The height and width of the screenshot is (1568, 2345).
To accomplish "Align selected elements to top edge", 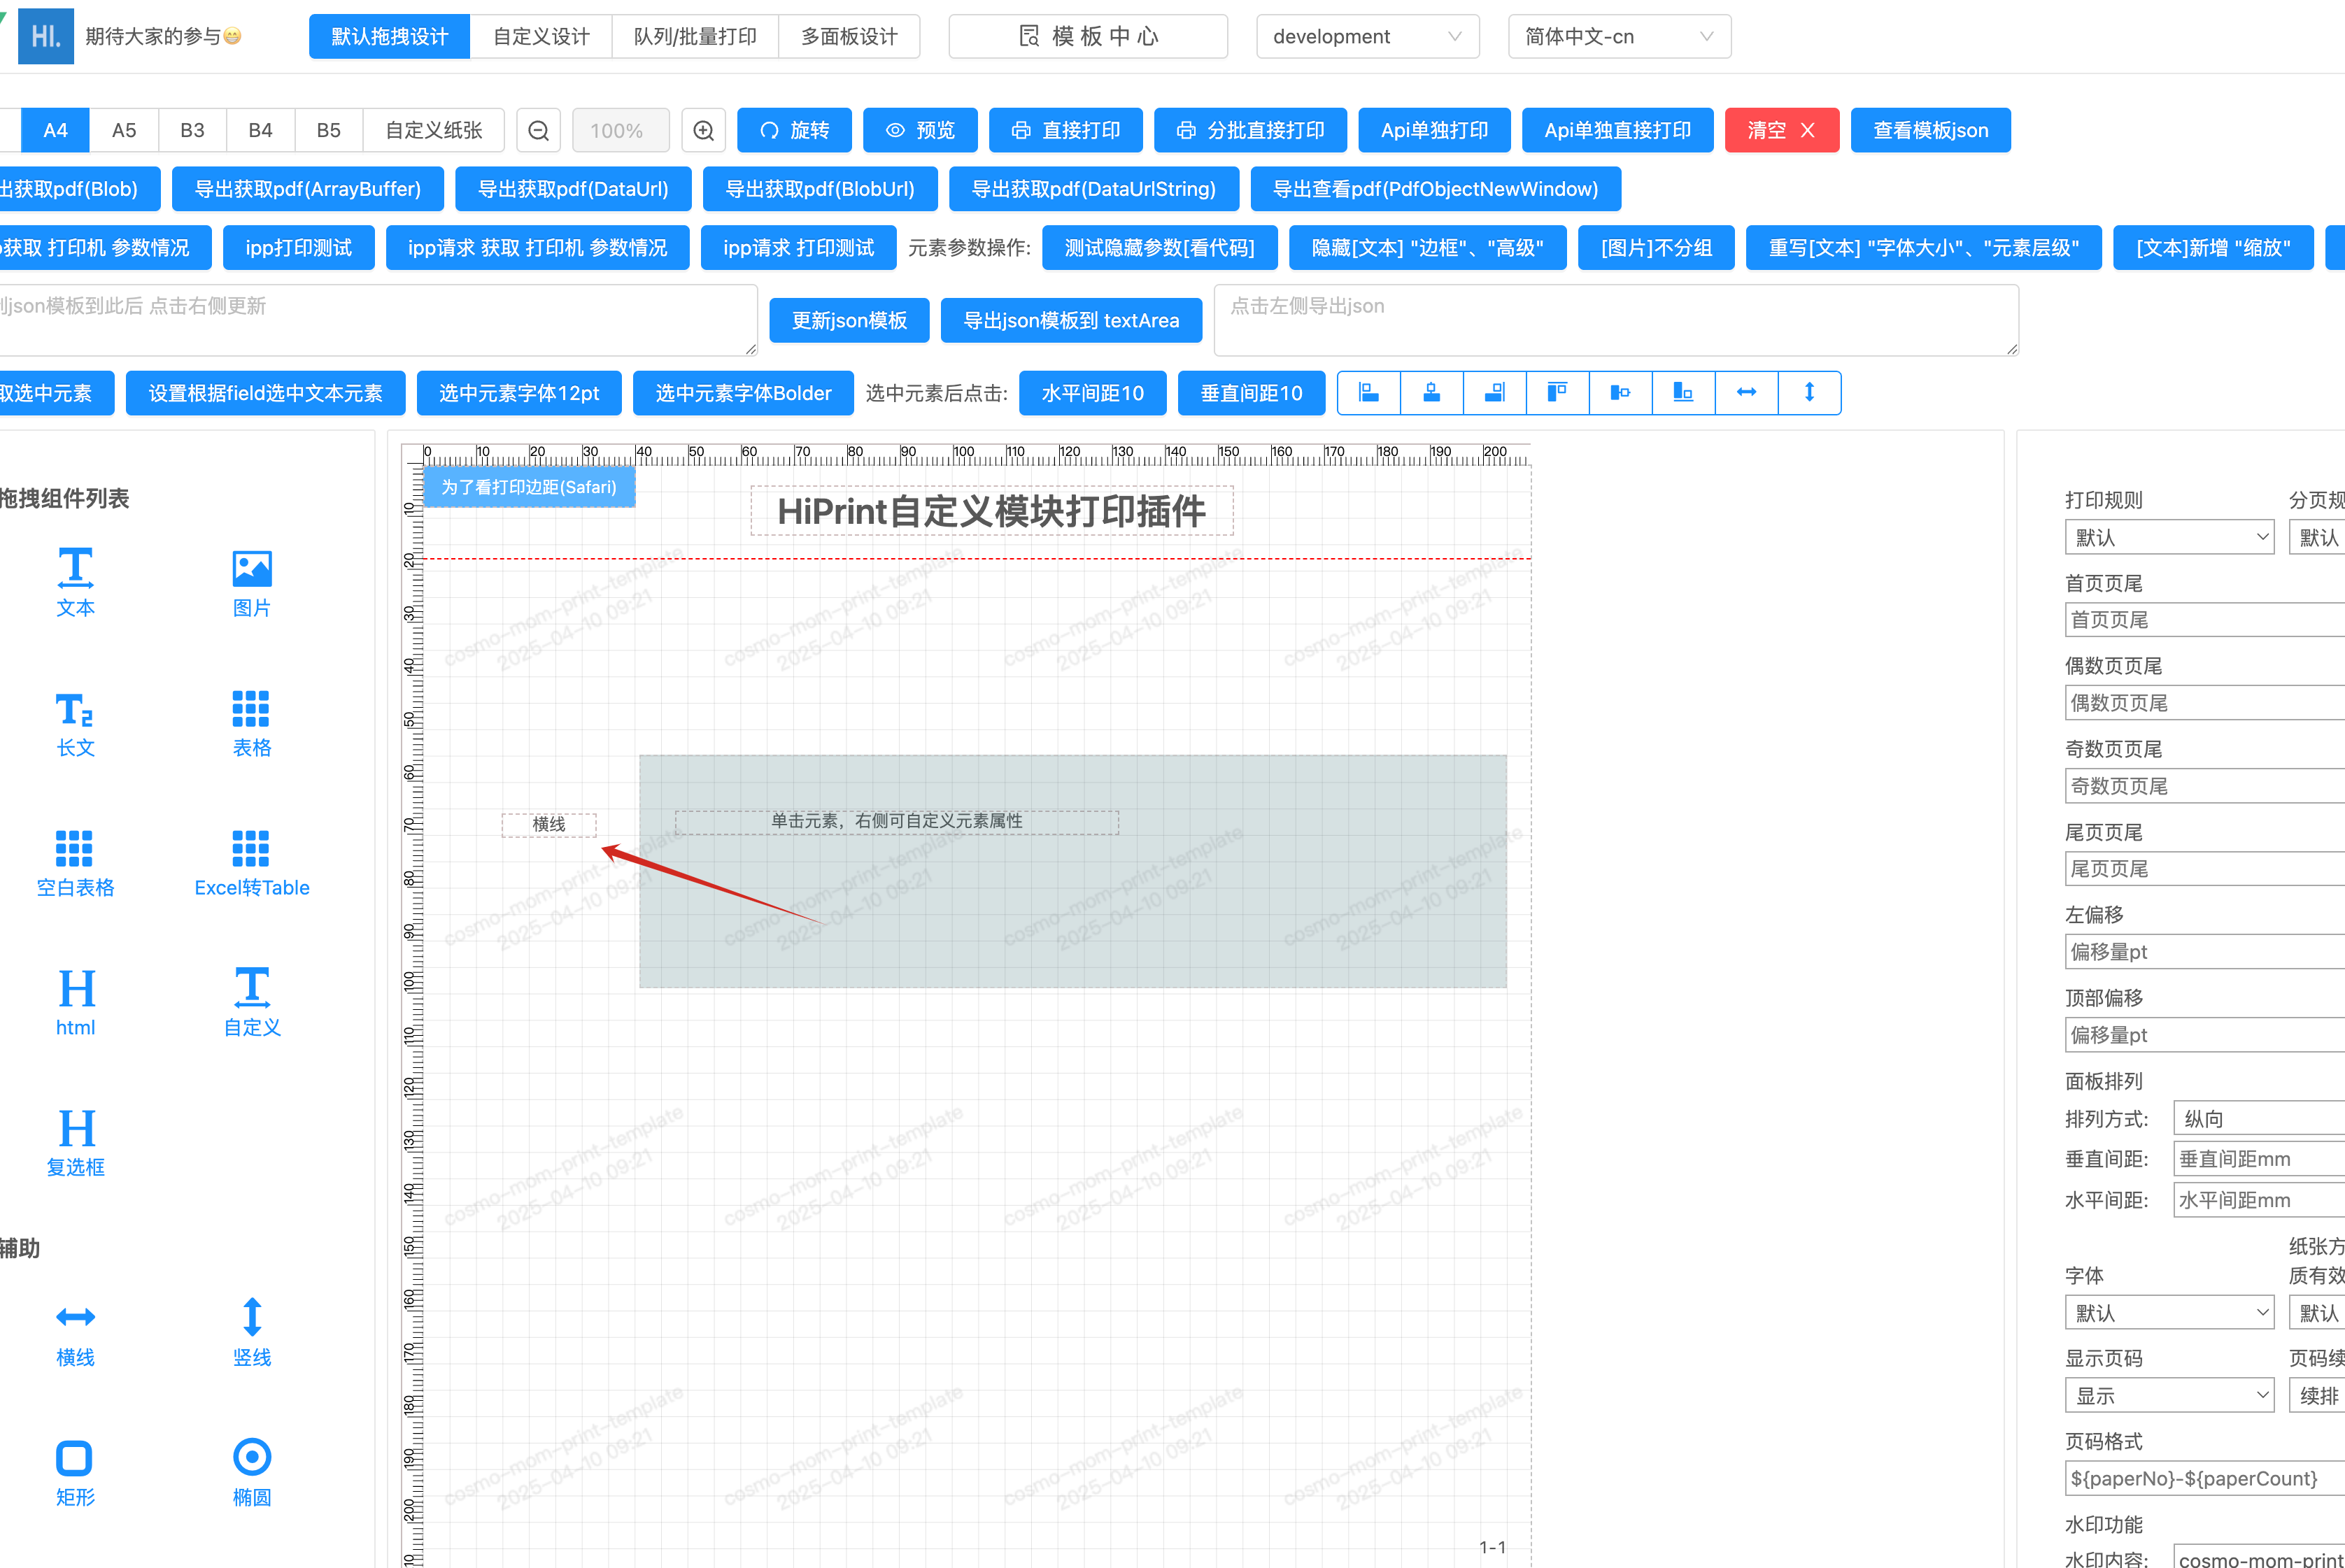I will [1558, 392].
